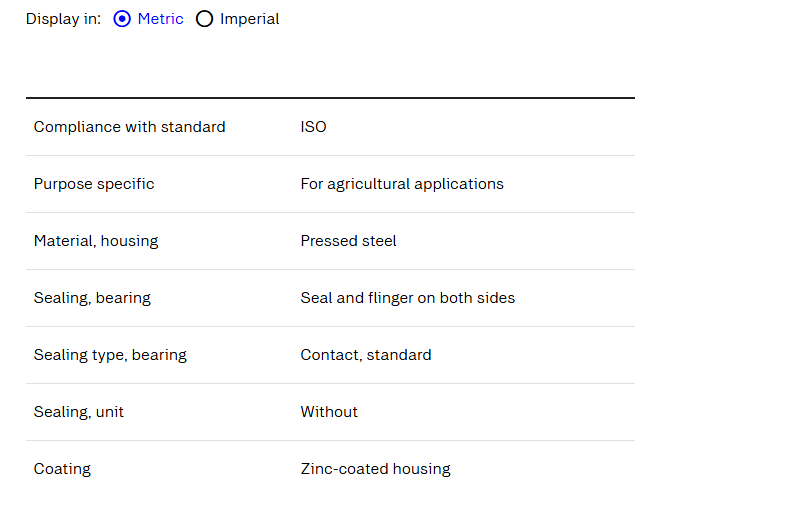Click the 'Sealing, unit' row label
805x505 pixels.
click(79, 412)
